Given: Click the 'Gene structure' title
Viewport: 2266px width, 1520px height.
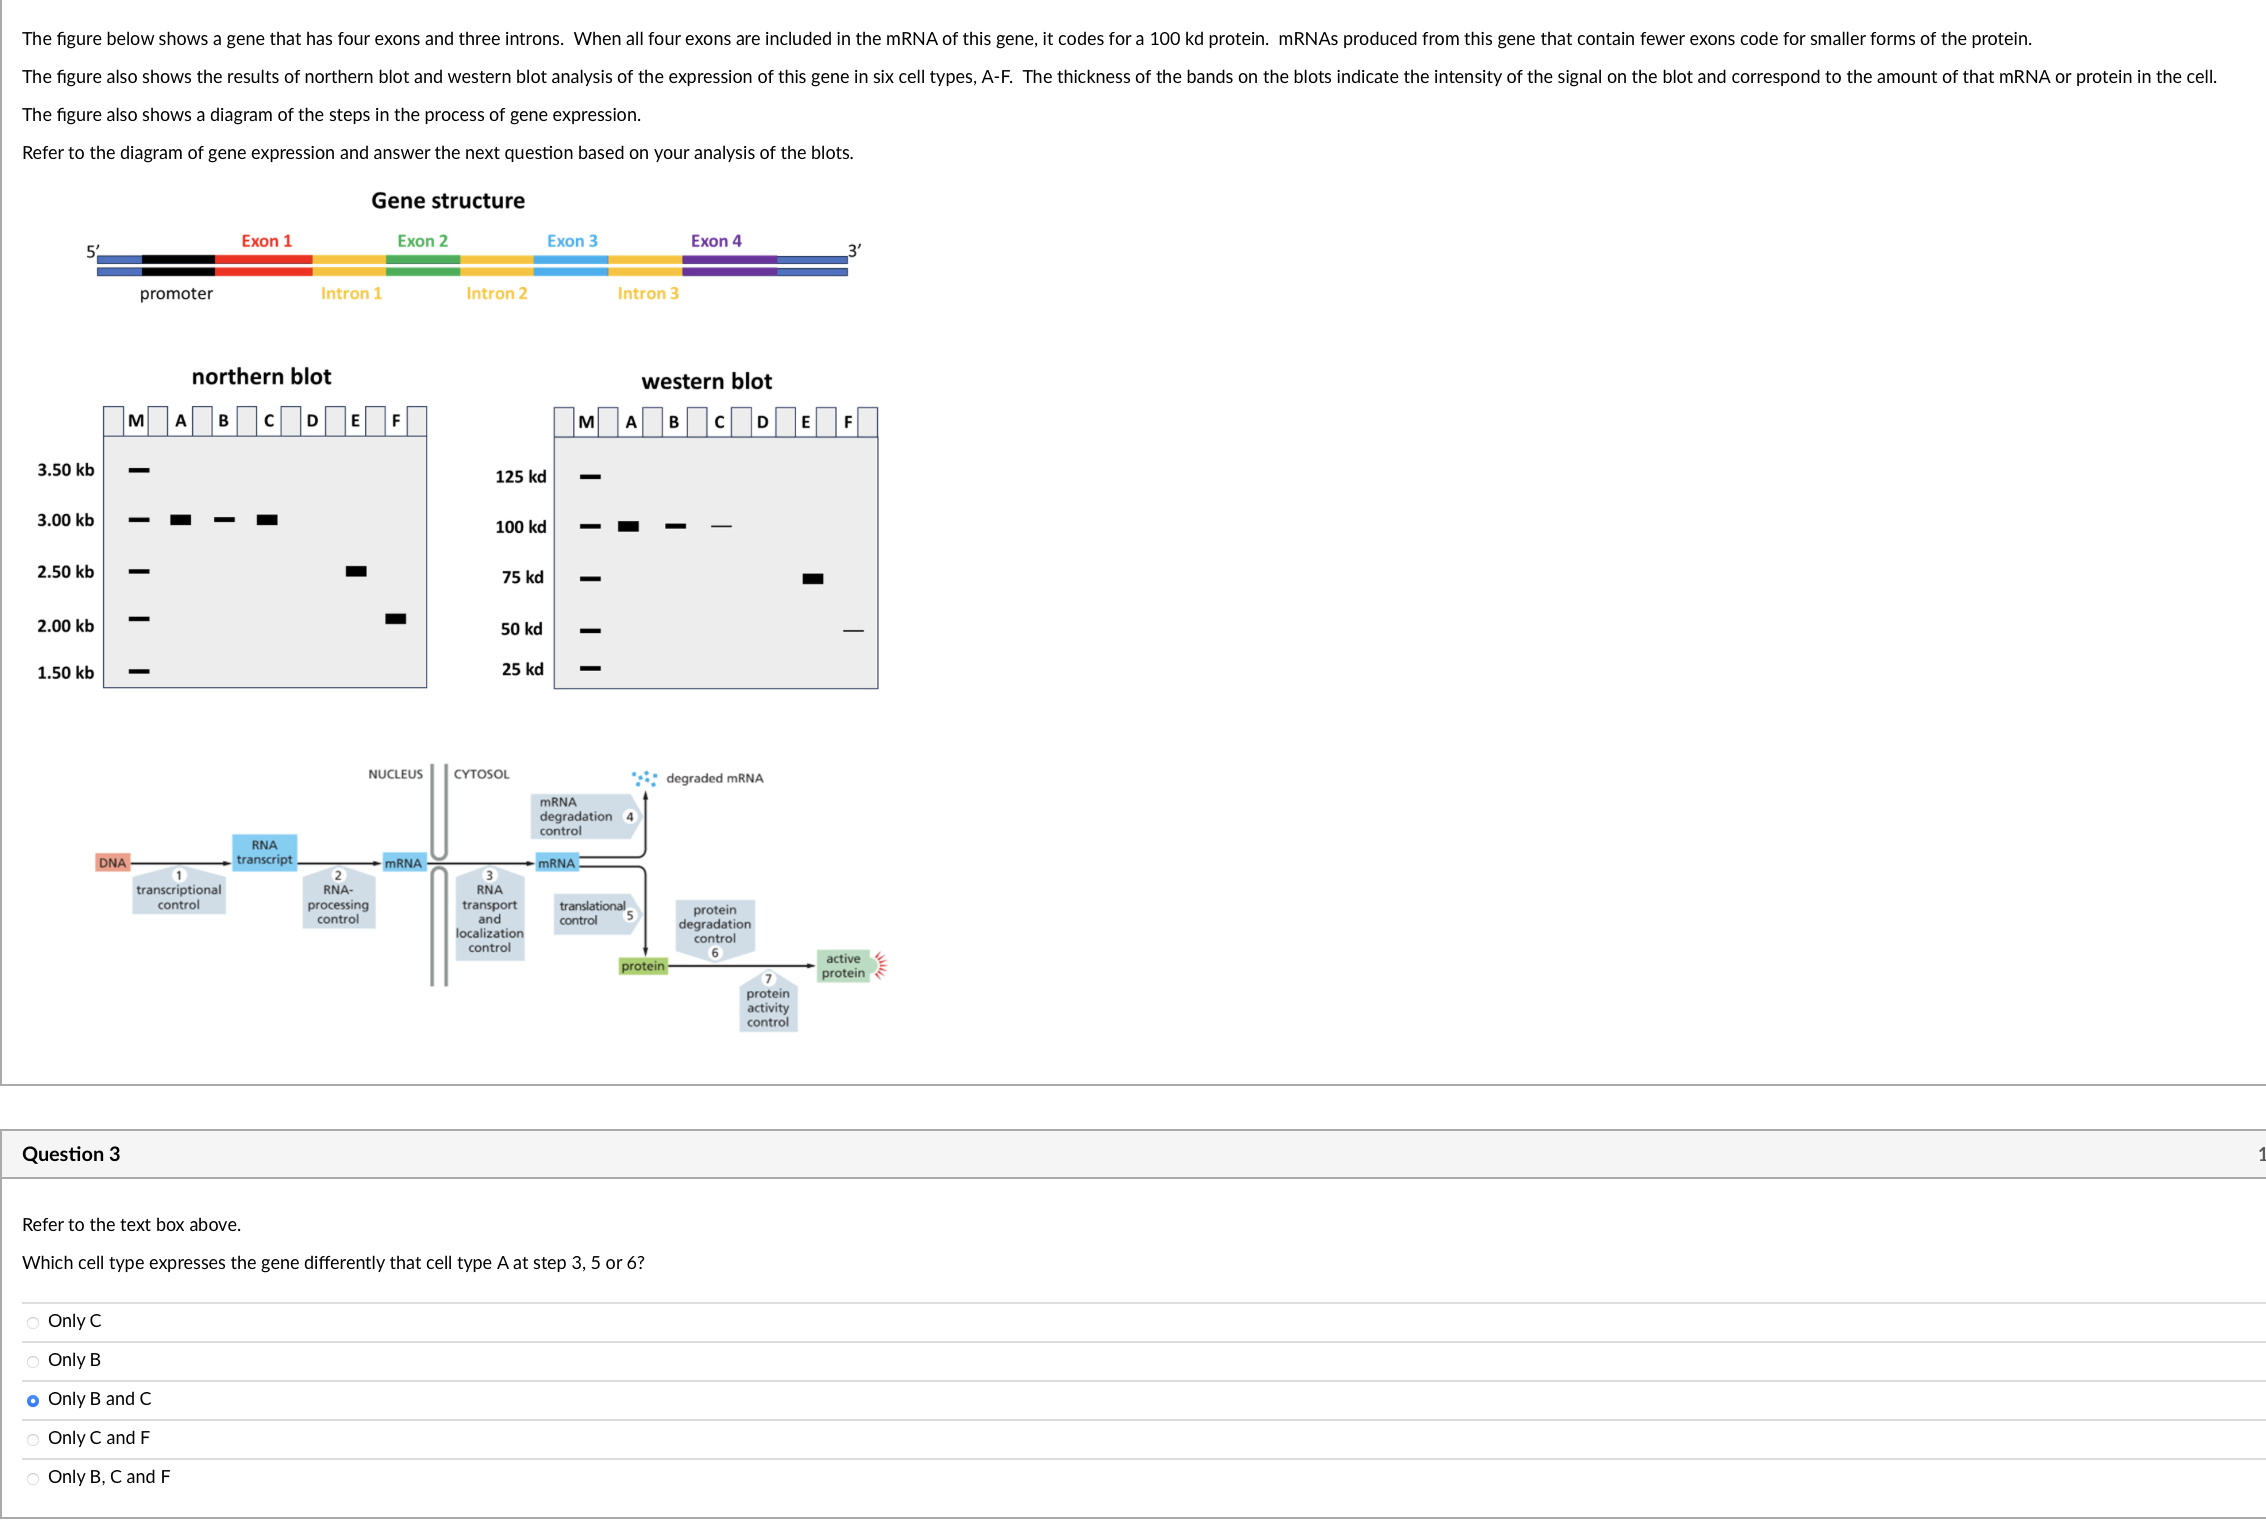Looking at the screenshot, I should tap(448, 201).
